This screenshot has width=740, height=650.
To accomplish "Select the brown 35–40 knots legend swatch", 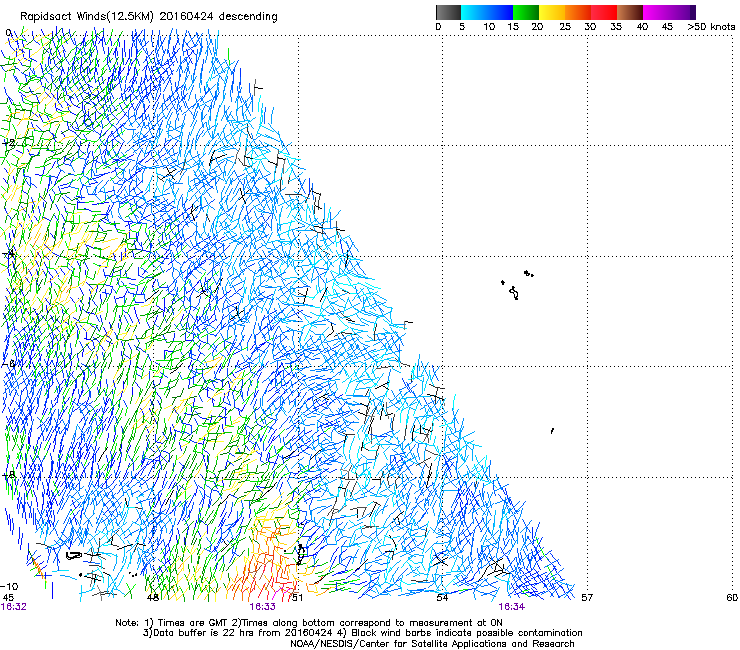I will [630, 12].
